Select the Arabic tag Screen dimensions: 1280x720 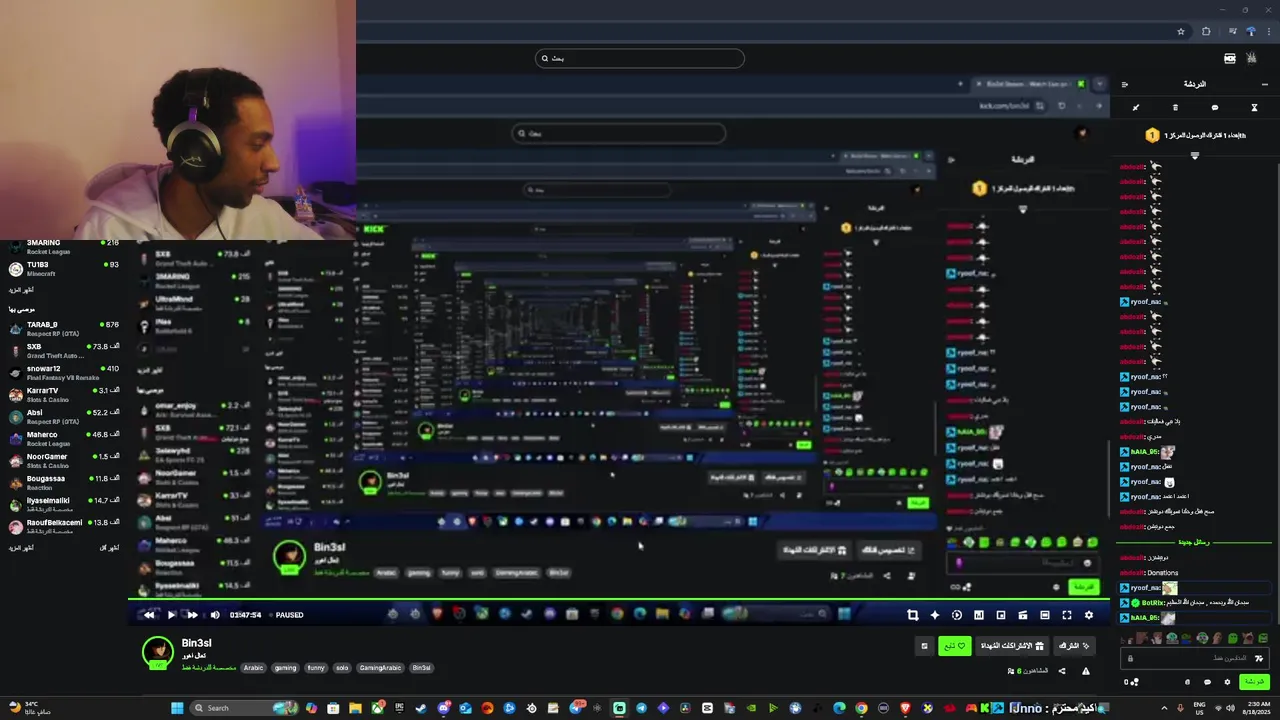point(254,668)
